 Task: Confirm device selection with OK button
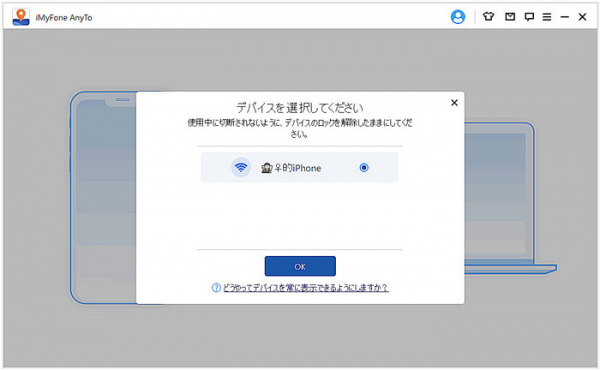point(300,266)
